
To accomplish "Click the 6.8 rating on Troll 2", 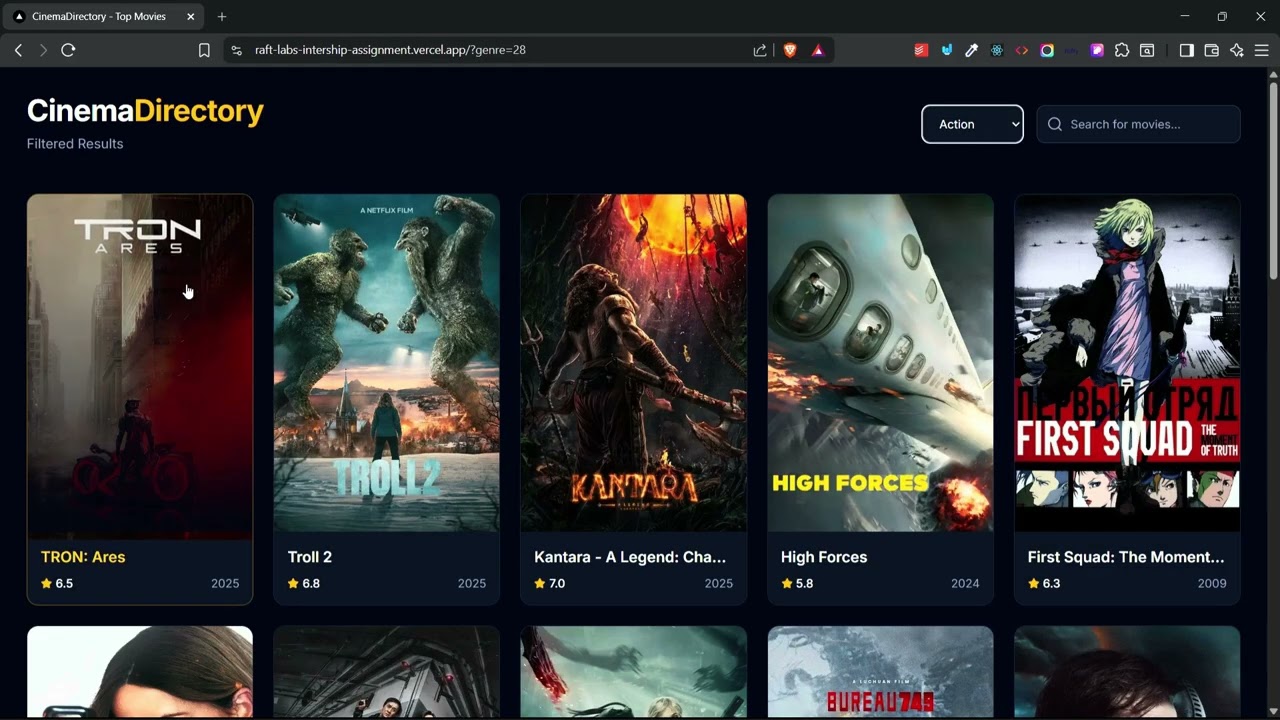I will point(304,583).
